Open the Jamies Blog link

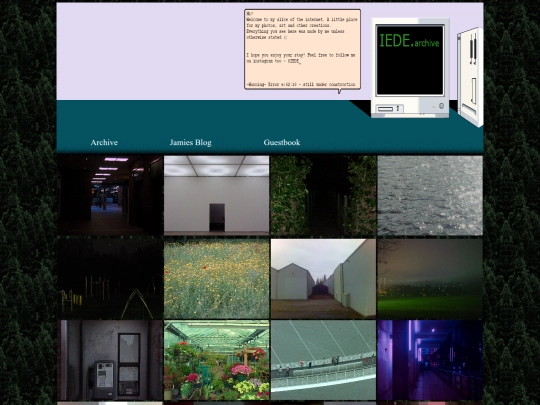[190, 142]
